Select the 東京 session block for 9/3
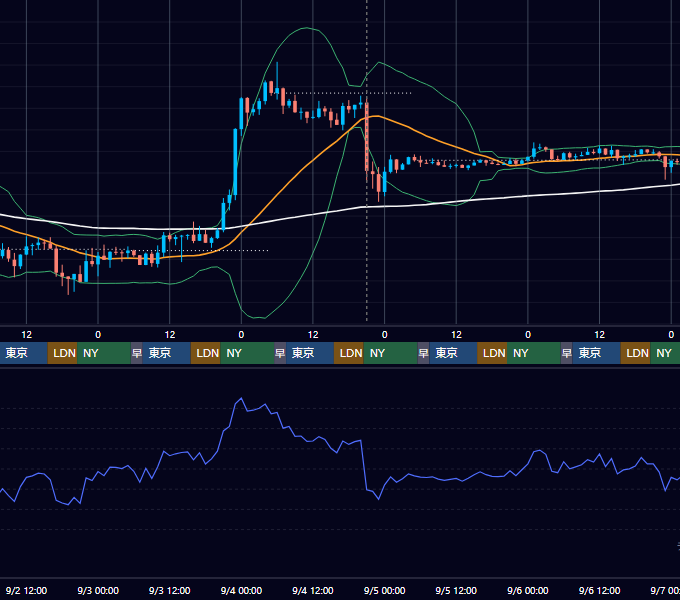680x600 pixels. pyautogui.click(x=167, y=353)
